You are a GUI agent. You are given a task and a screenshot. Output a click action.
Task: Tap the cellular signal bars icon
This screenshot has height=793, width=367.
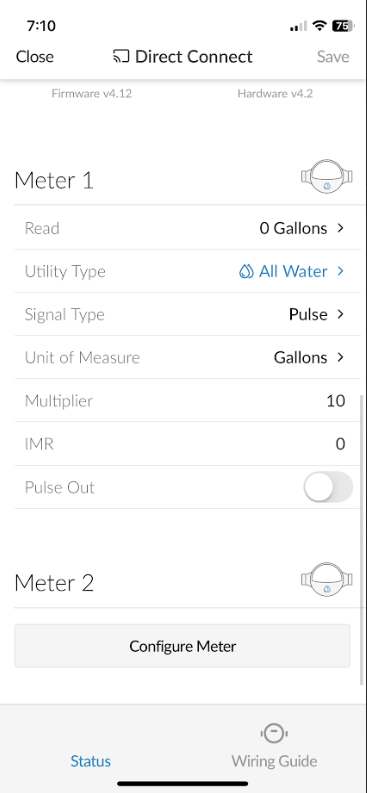click(x=298, y=27)
